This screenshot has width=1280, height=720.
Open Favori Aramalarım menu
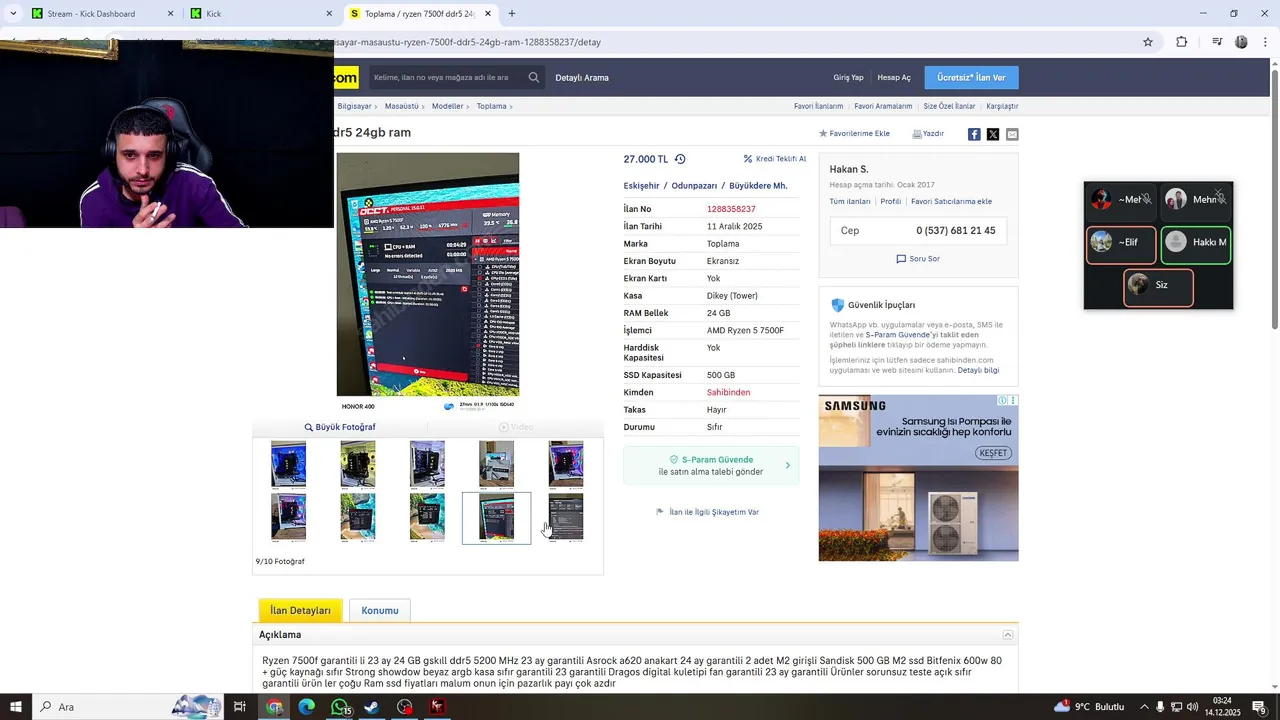pyautogui.click(x=883, y=106)
